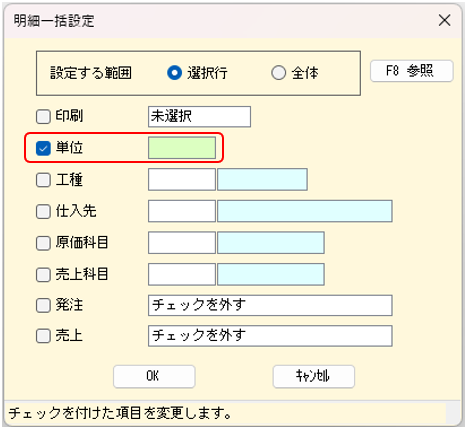Toggle the 売上科目 checkbox
Image resolution: width=465 pixels, height=427 pixels.
pyautogui.click(x=43, y=275)
